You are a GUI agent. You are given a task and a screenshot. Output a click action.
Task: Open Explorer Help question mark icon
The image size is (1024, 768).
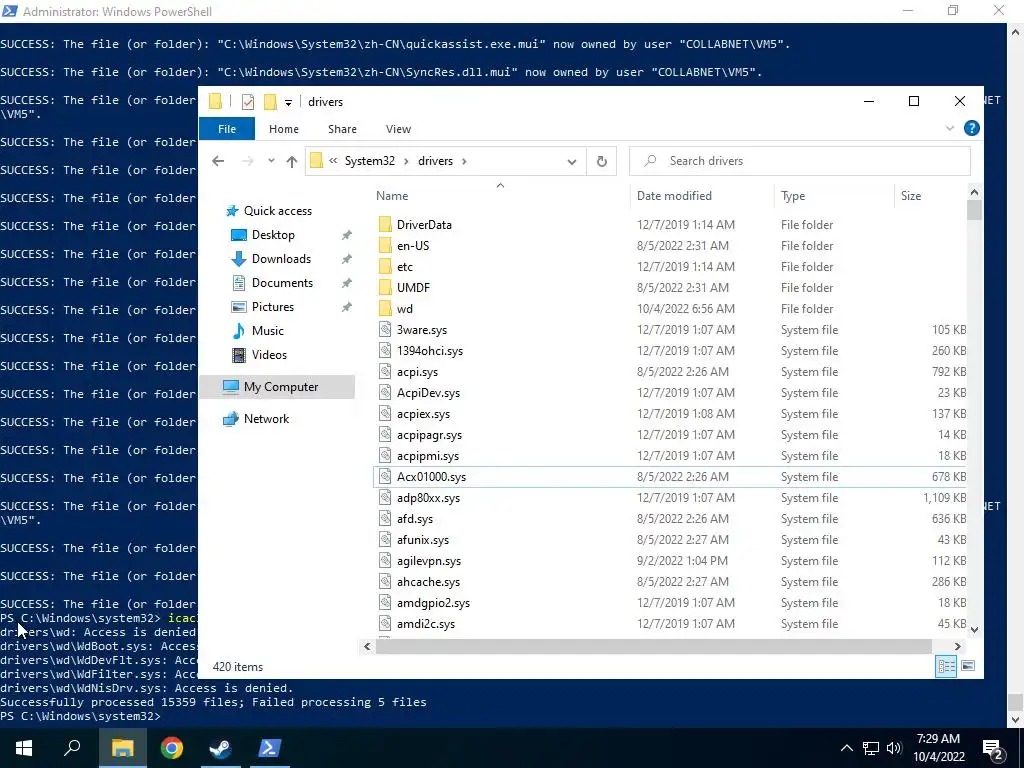[972, 128]
